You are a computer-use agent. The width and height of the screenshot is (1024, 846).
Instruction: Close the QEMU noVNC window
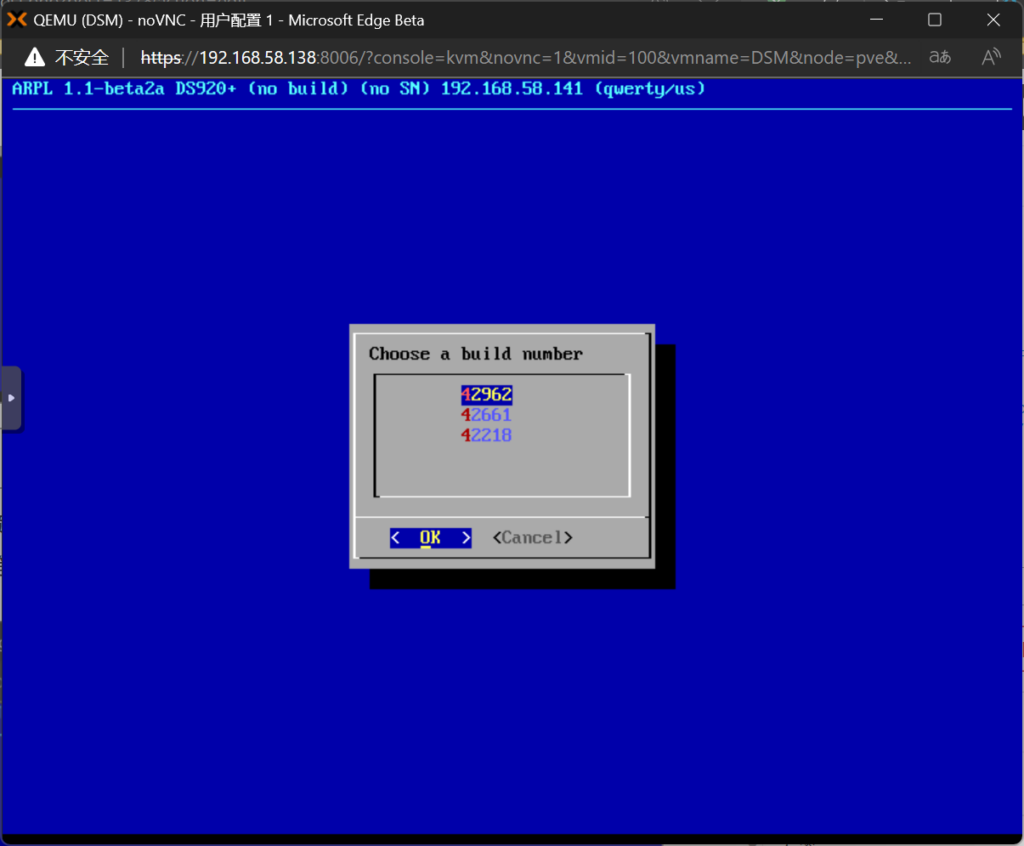[x=993, y=20]
